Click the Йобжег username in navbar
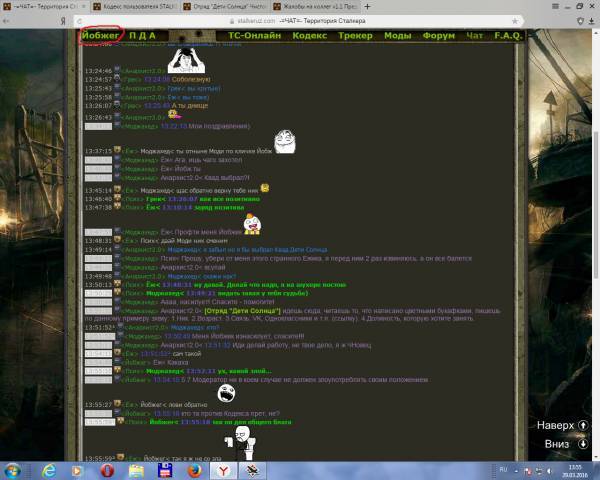 pyautogui.click(x=101, y=36)
